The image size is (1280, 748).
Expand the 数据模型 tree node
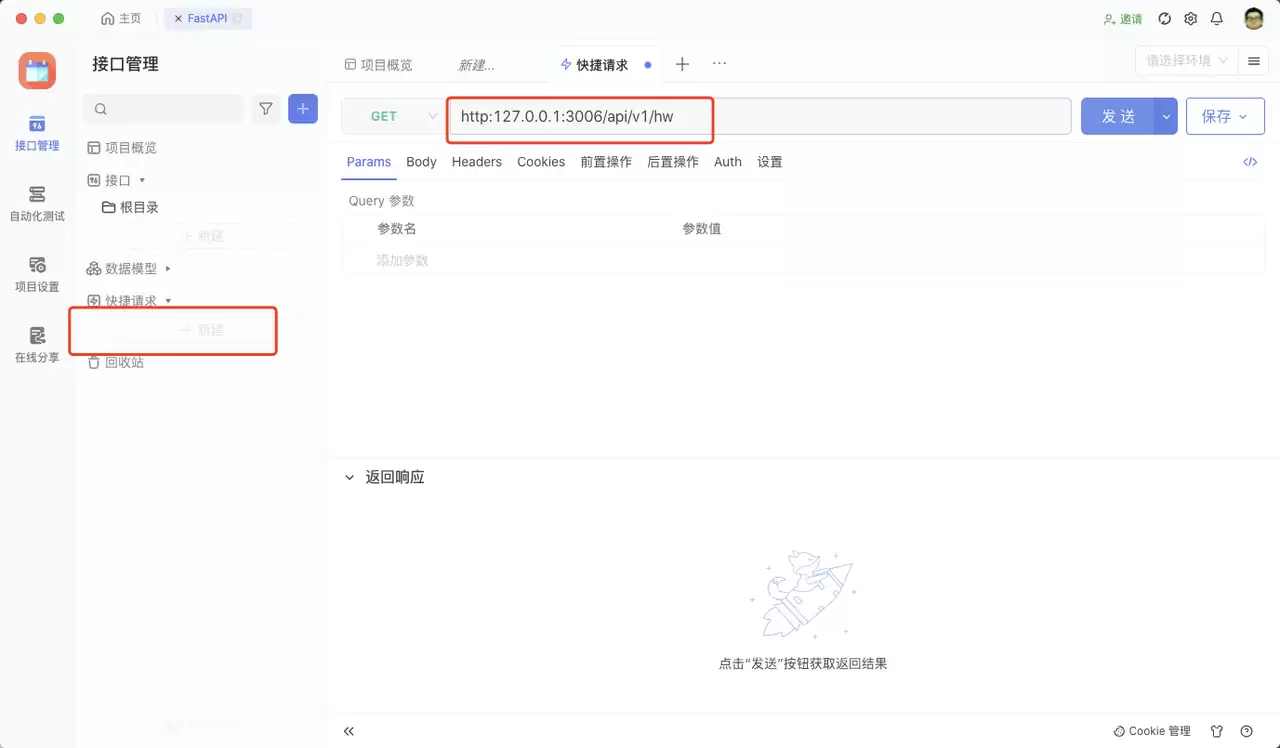coord(168,268)
